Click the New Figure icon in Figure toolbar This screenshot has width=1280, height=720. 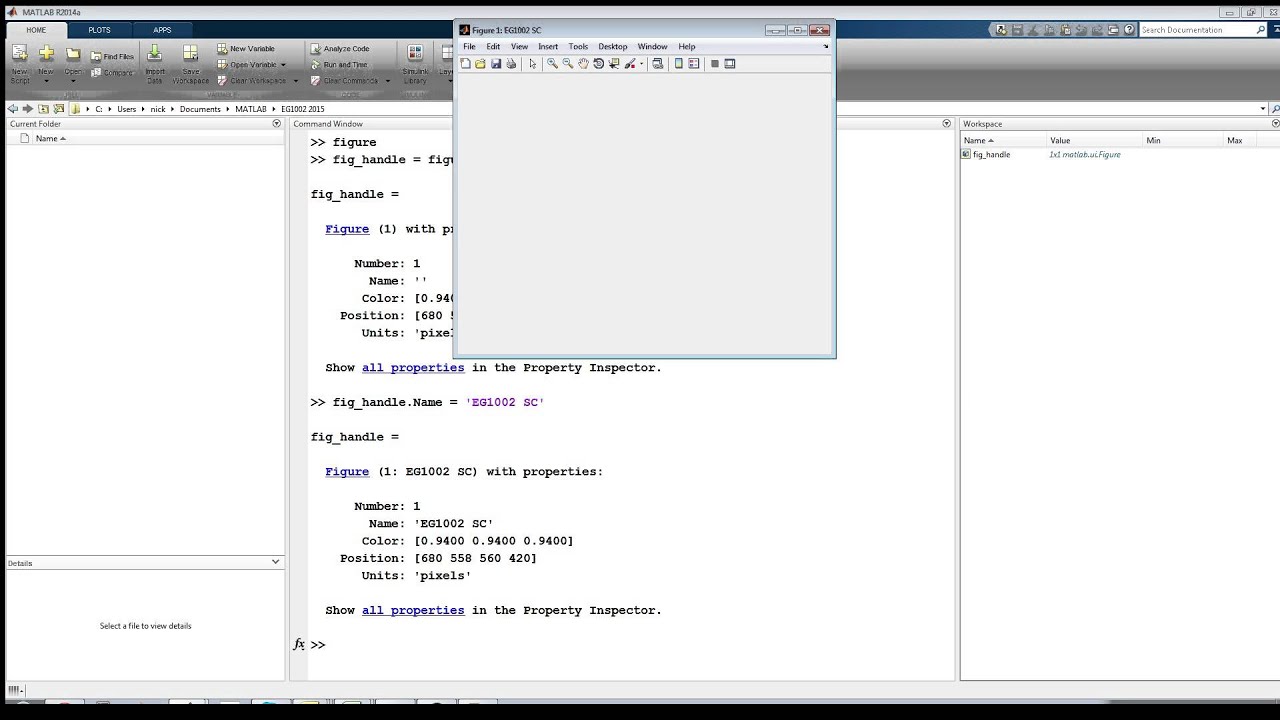[466, 64]
